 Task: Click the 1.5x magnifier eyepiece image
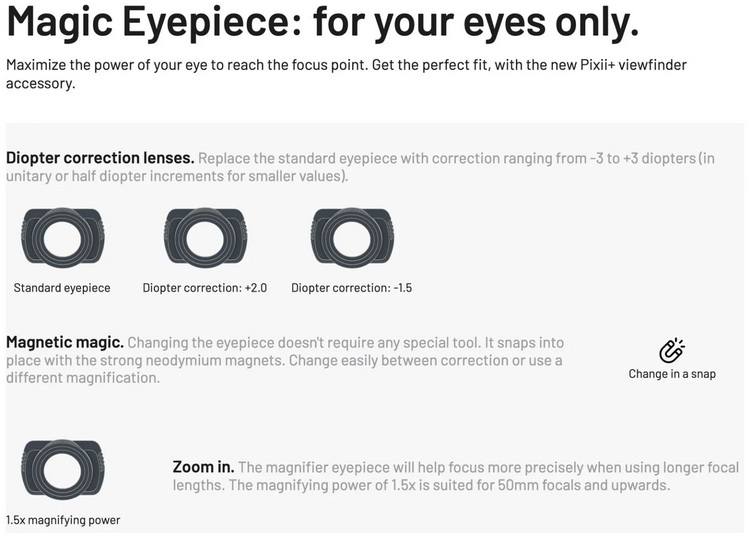click(x=63, y=470)
